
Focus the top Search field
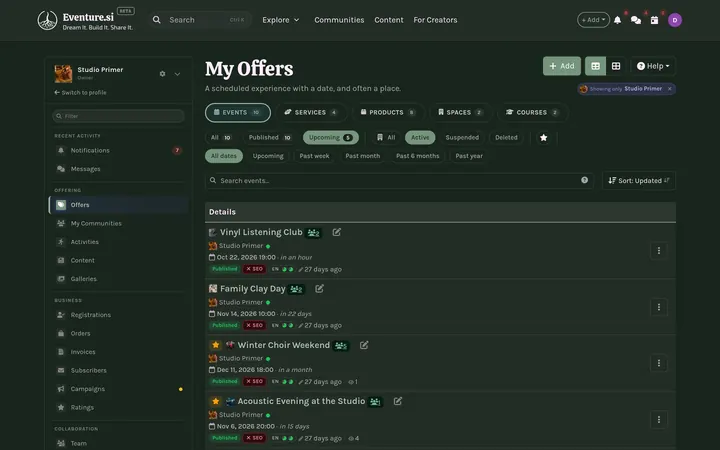200,20
